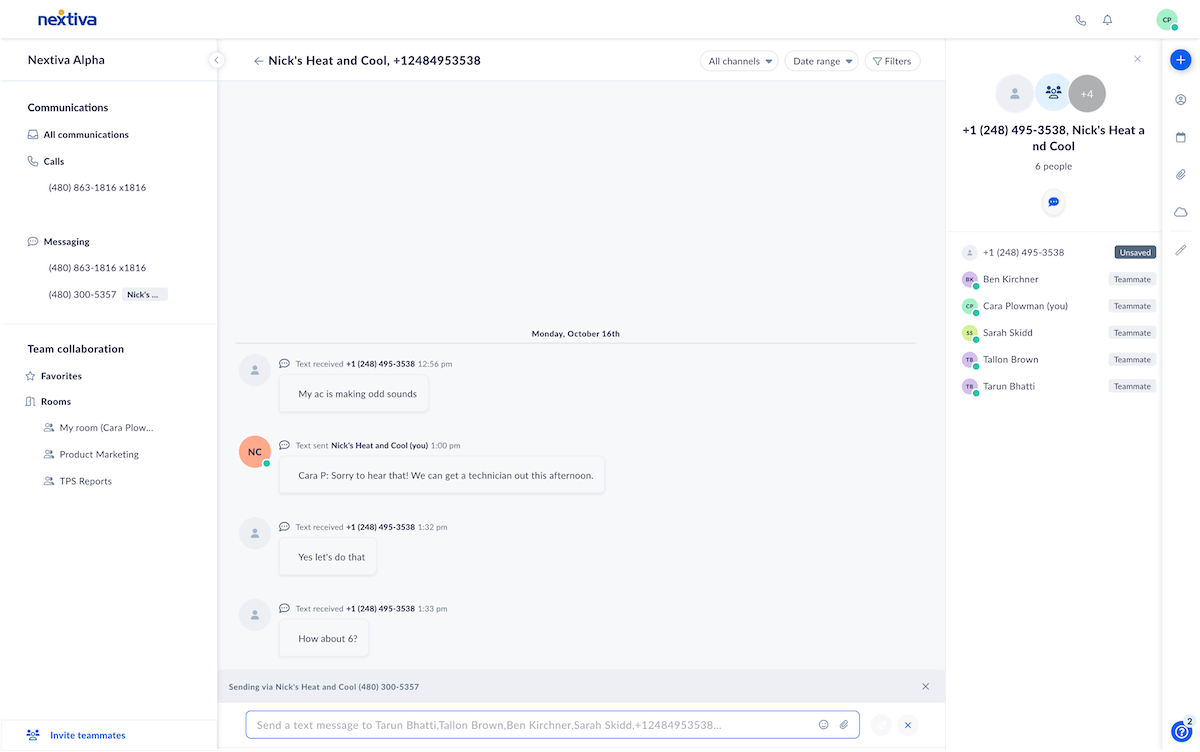Click the blue message icon under 6 people
The width and height of the screenshot is (1200, 752).
click(x=1053, y=202)
